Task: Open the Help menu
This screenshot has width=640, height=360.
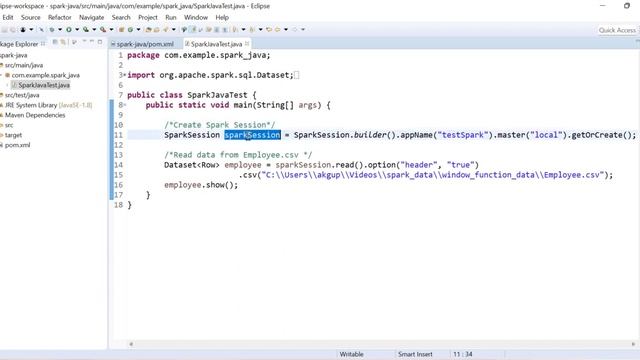Action: pos(222,18)
